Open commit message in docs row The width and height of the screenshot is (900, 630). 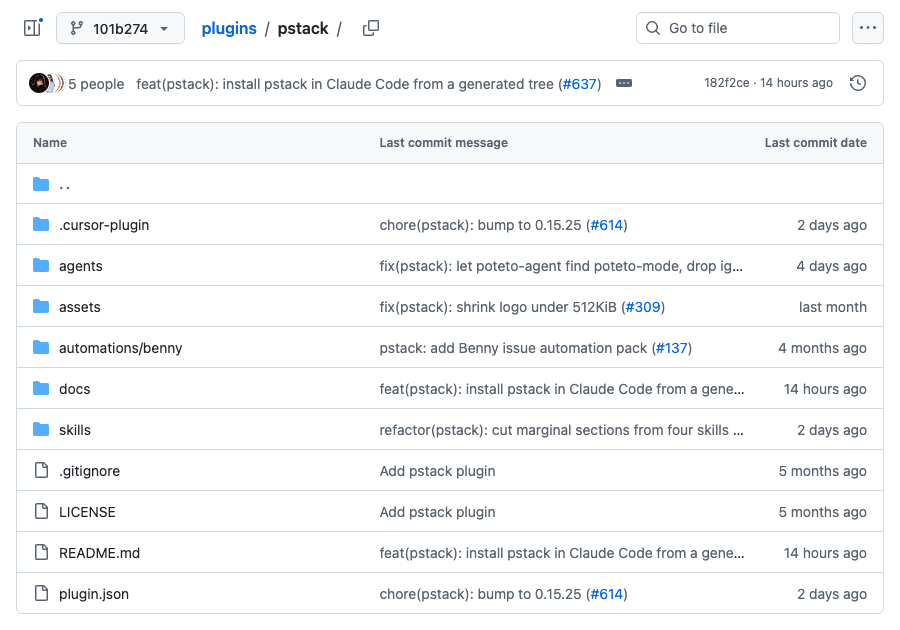[561, 389]
